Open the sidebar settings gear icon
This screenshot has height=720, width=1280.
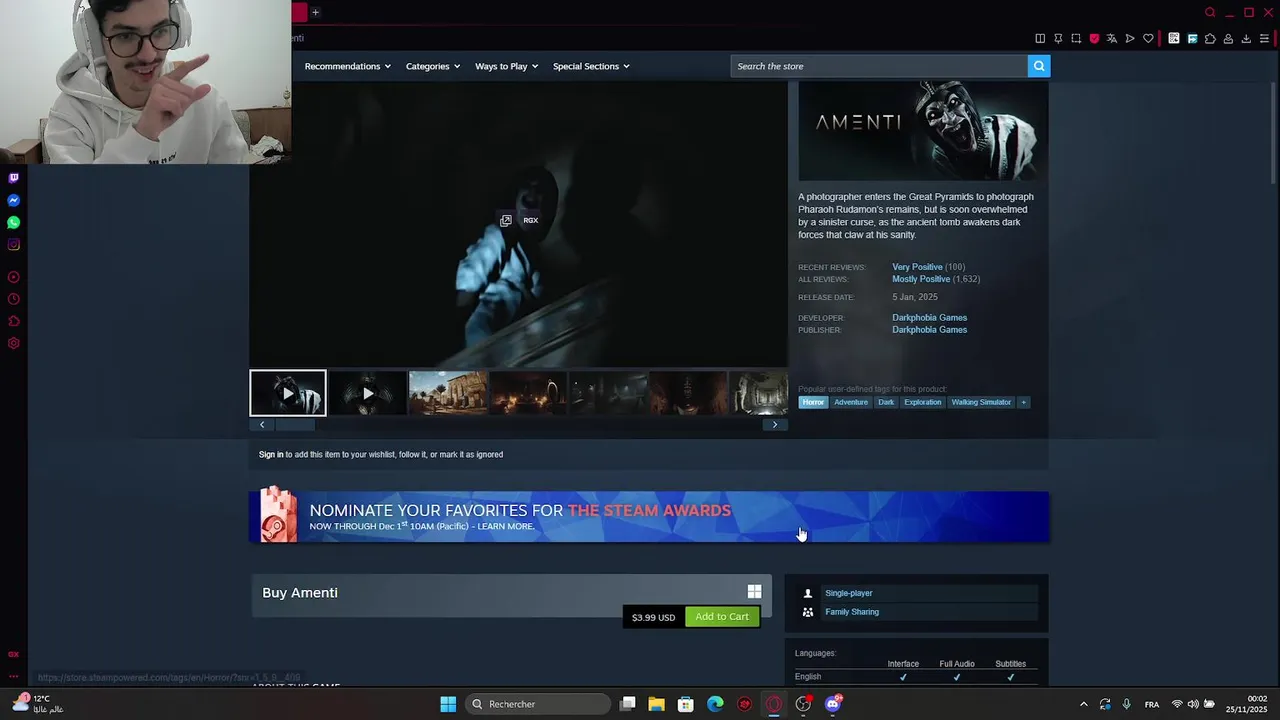pos(13,343)
